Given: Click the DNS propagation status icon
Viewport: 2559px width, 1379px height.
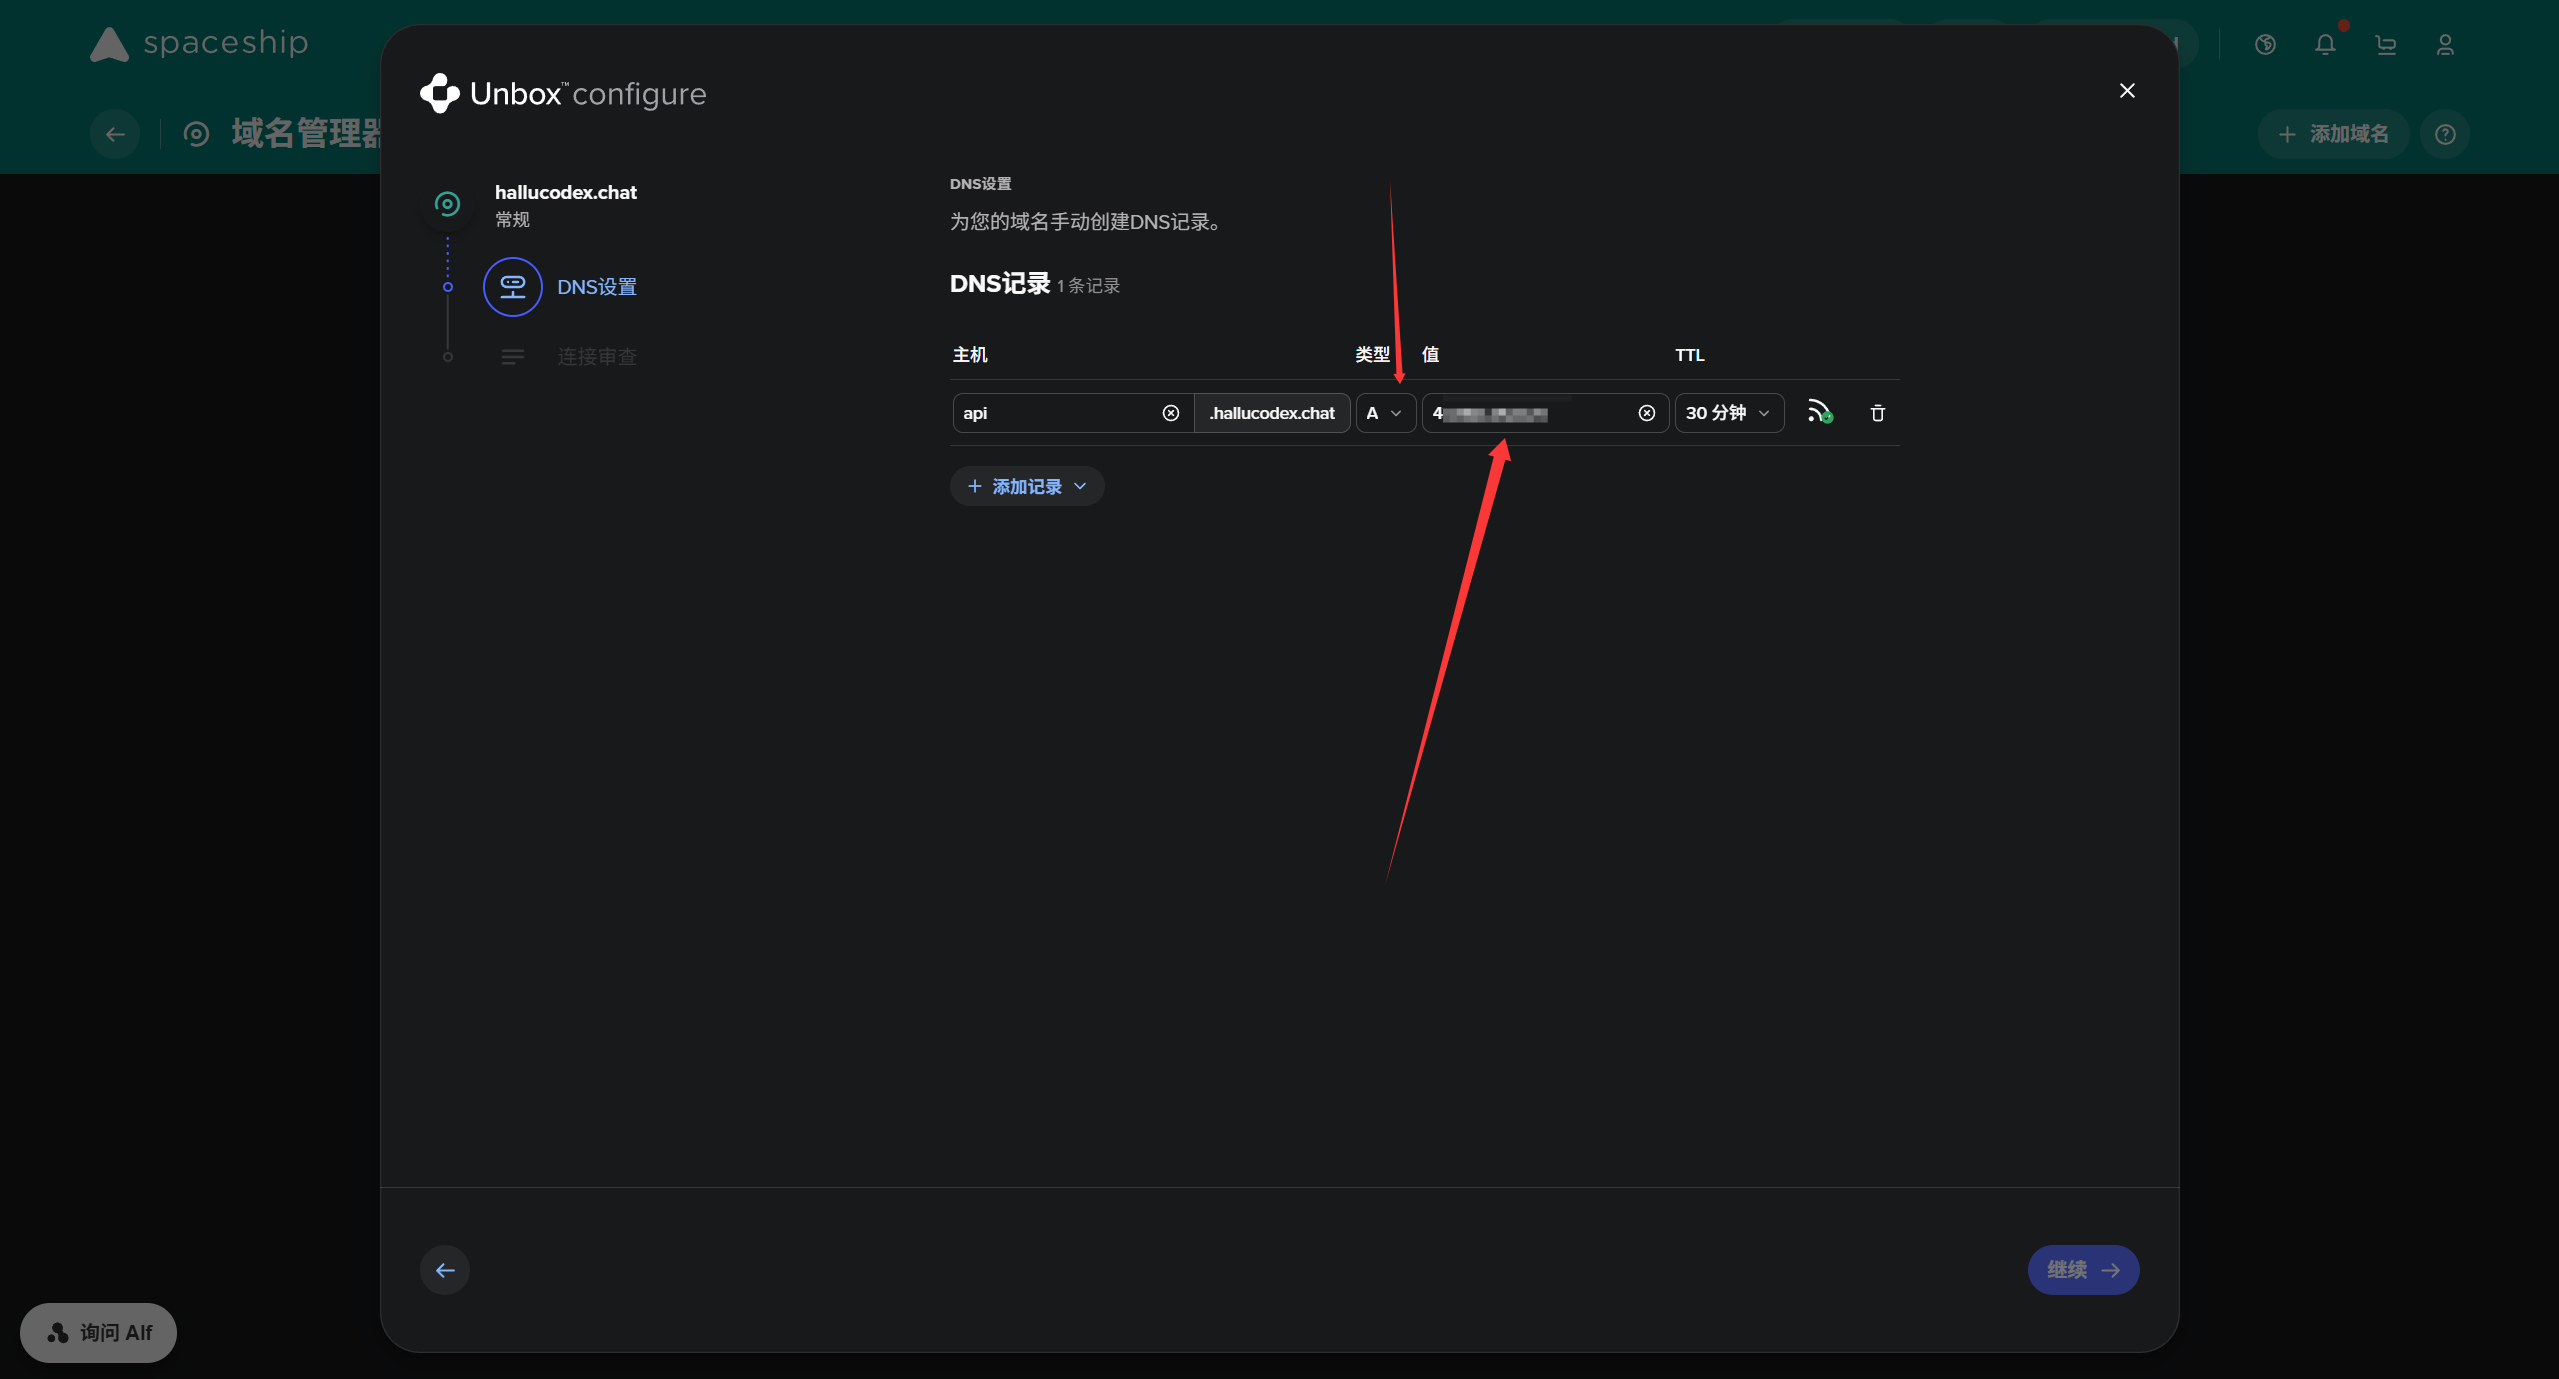Looking at the screenshot, I should coord(1819,412).
